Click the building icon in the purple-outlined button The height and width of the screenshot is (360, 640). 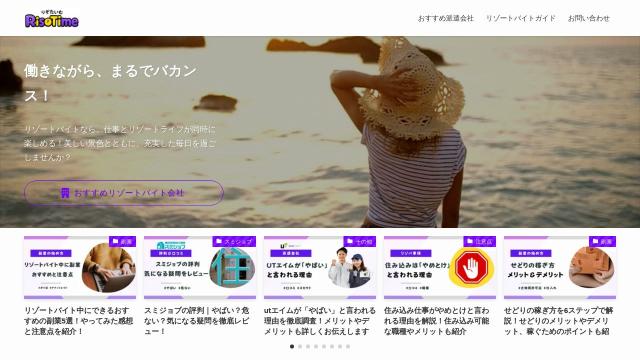click(x=65, y=193)
